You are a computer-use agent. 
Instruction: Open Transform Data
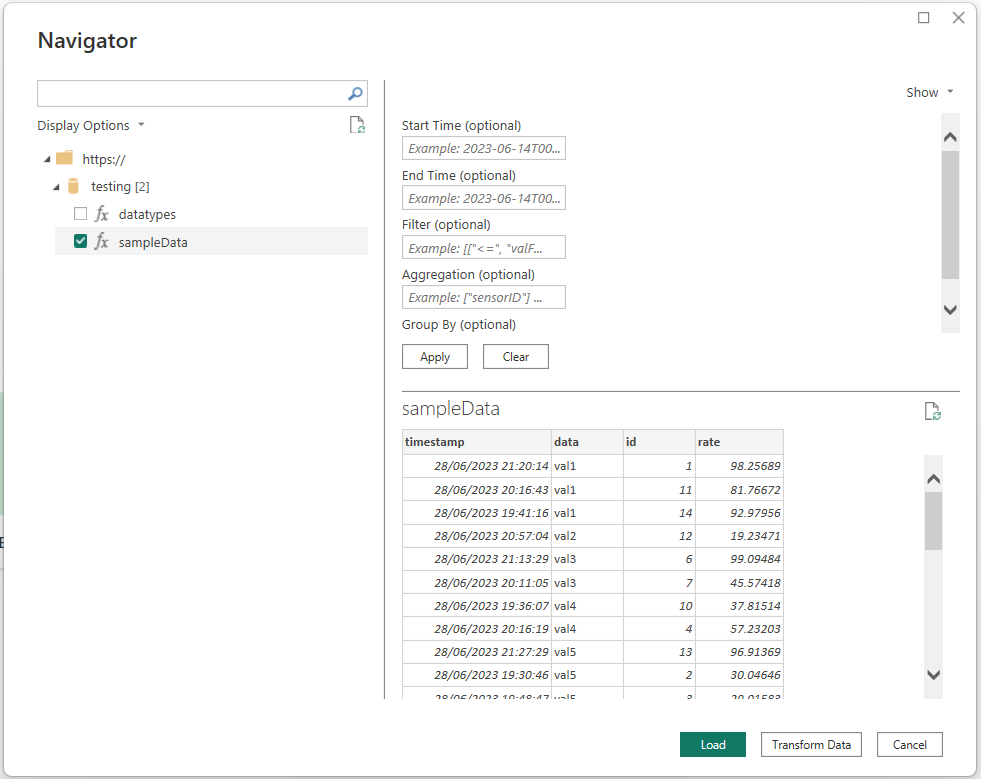(x=811, y=744)
